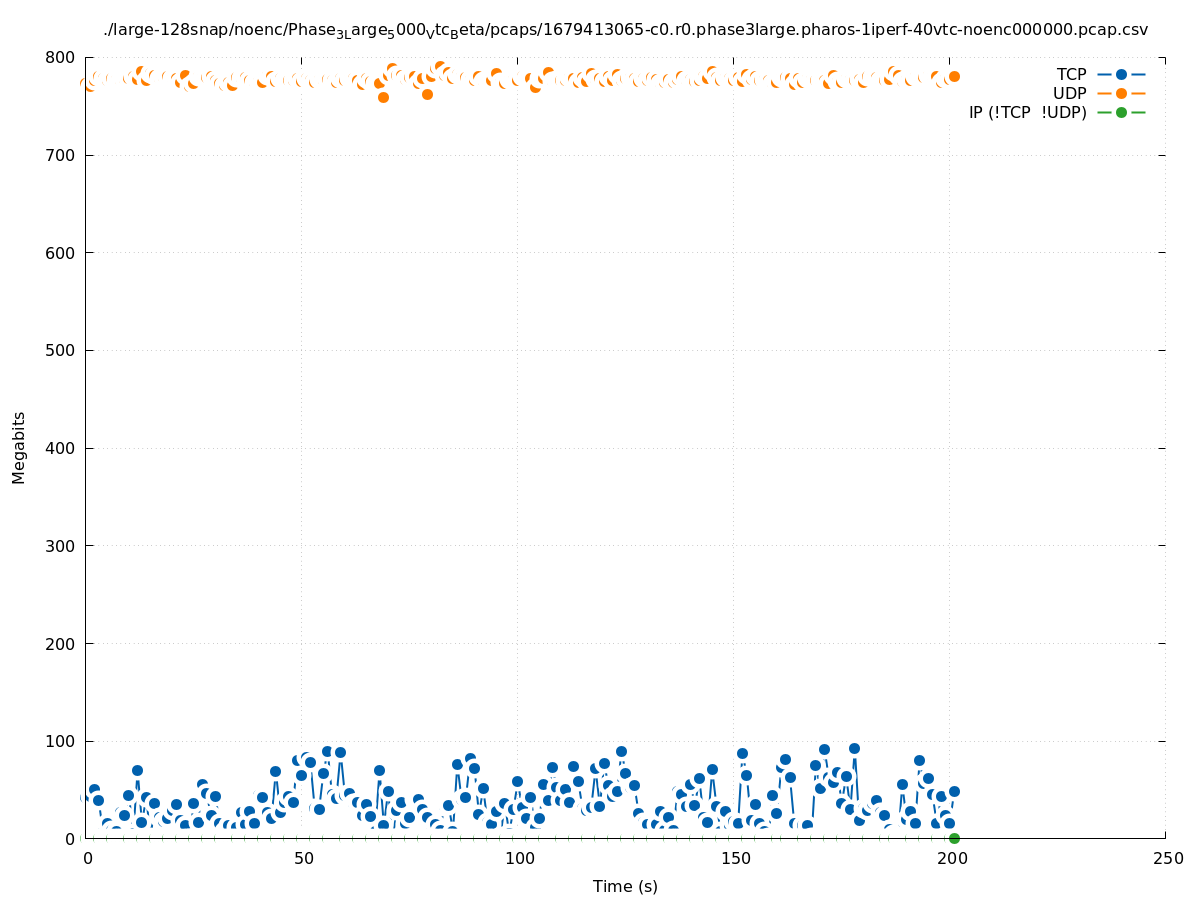Toggle the TCP series via legend label

pyautogui.click(x=1071, y=74)
